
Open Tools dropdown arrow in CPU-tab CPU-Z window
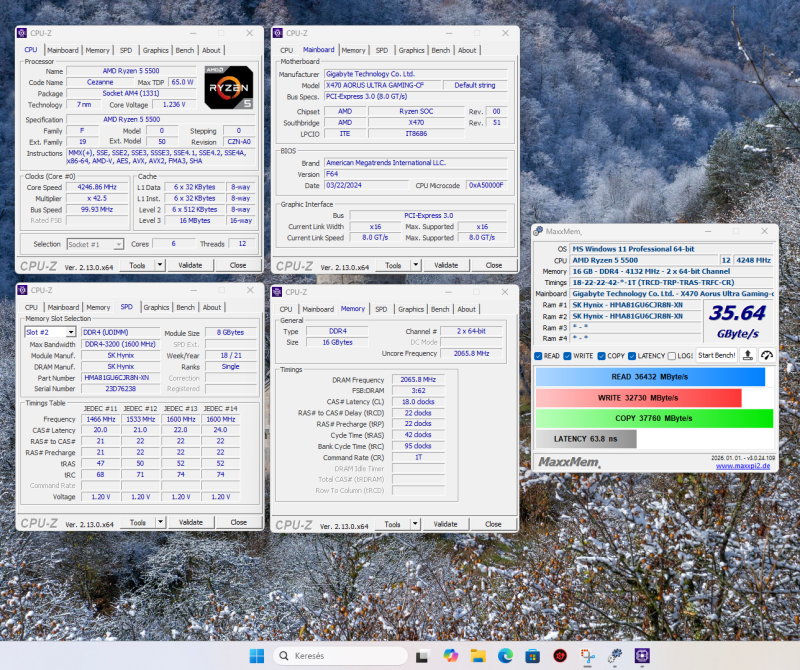(x=160, y=265)
